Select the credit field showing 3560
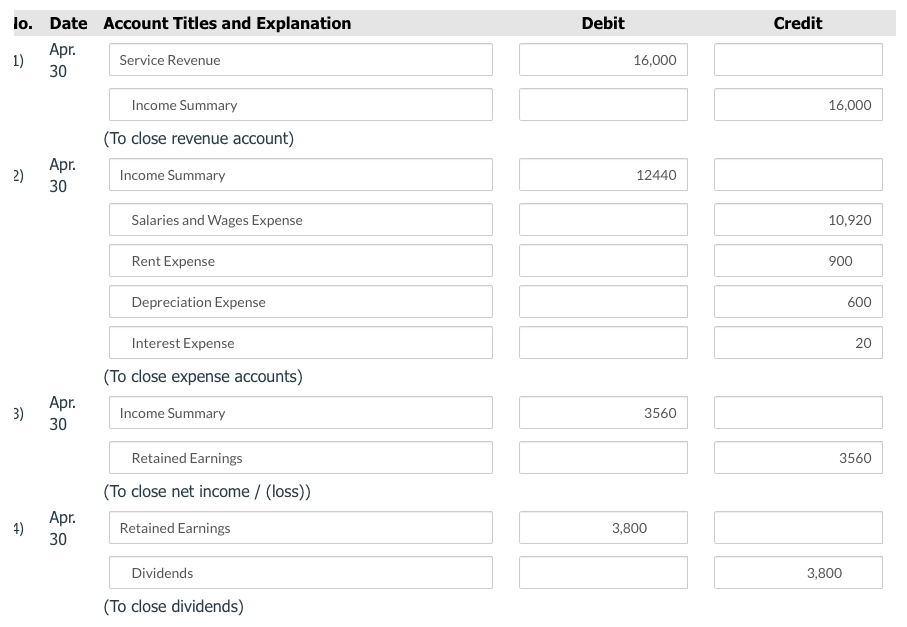 pos(798,458)
